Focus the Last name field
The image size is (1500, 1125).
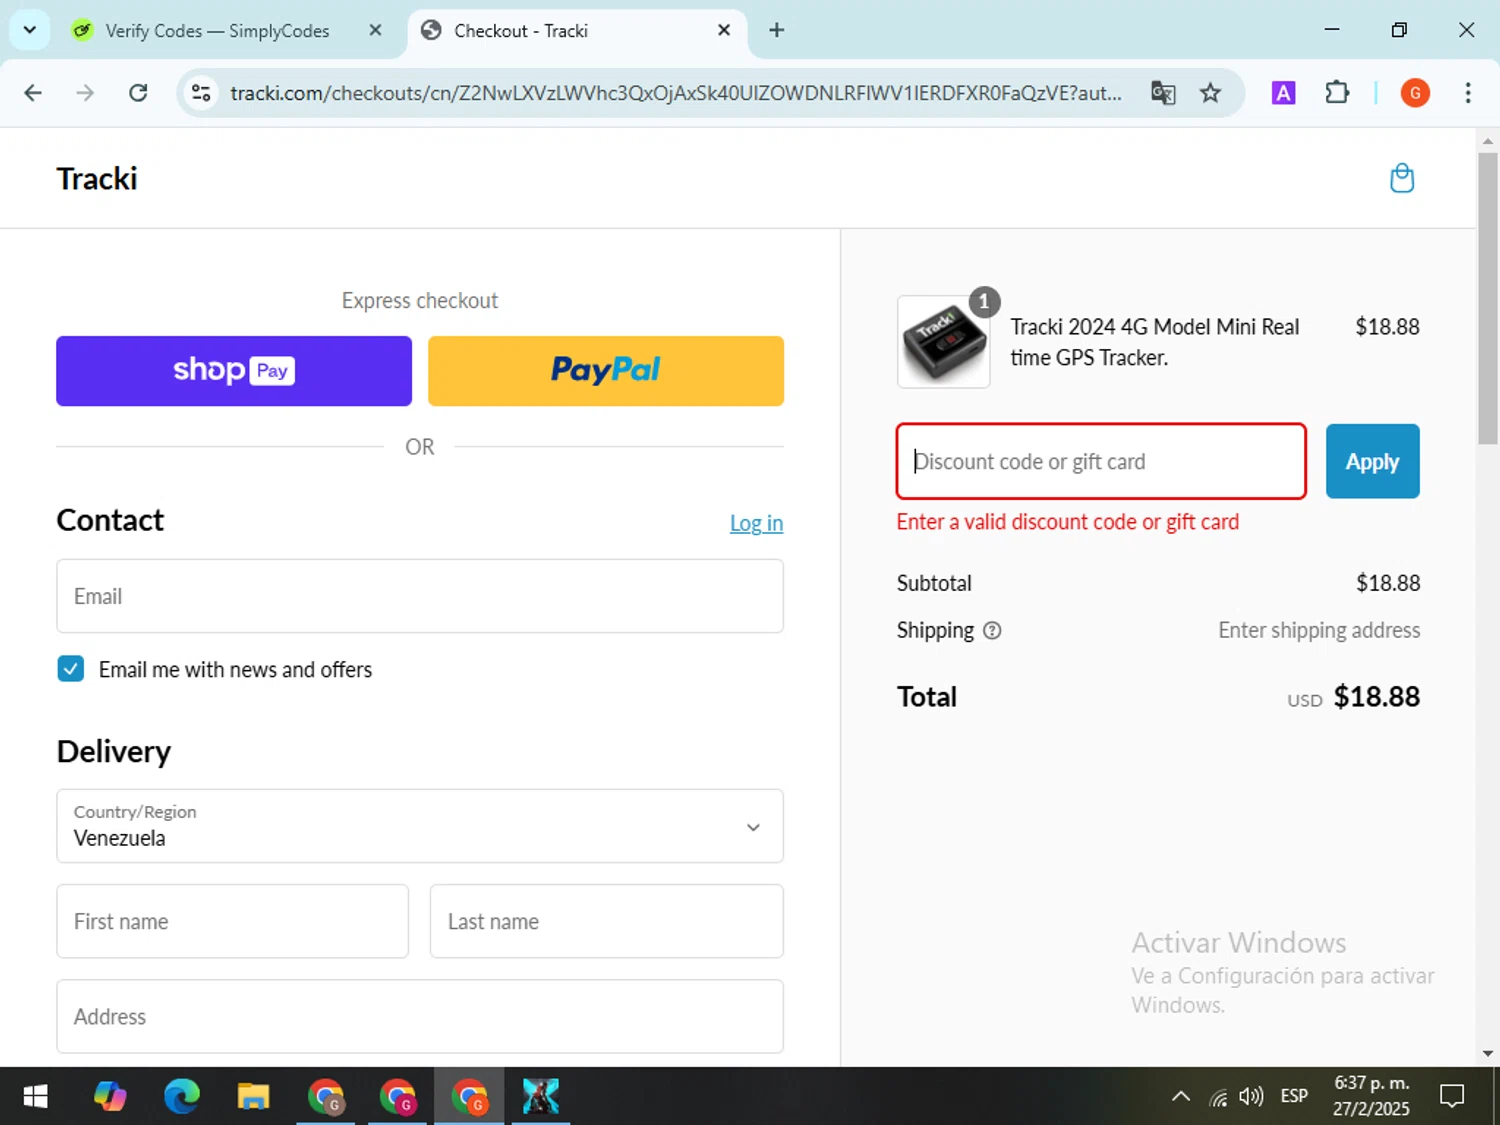(607, 921)
